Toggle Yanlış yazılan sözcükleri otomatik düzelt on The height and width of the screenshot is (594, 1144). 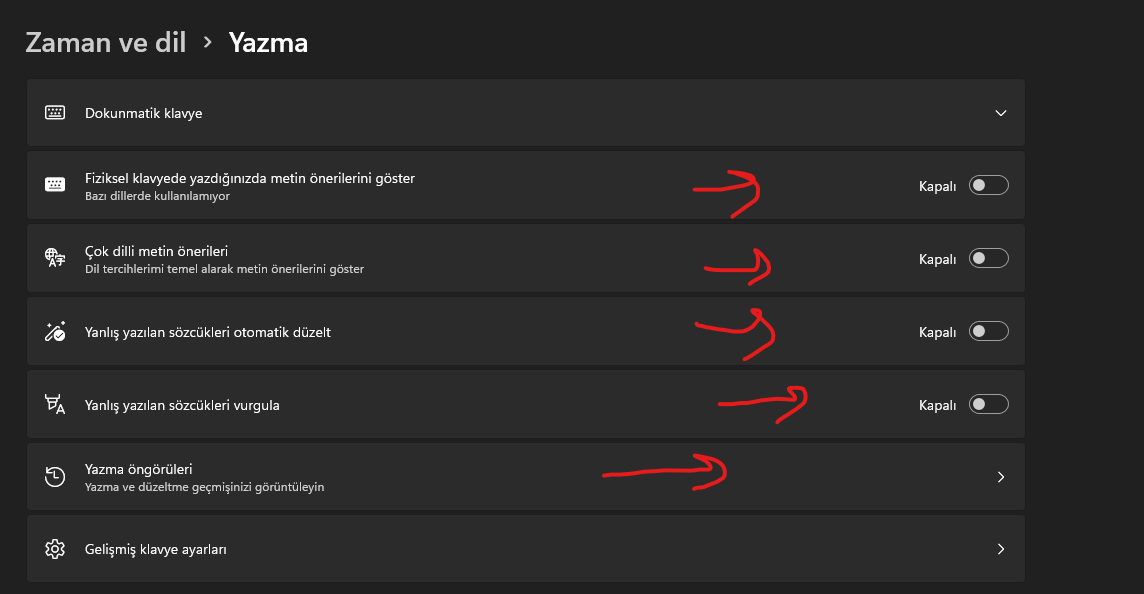[x=988, y=331]
